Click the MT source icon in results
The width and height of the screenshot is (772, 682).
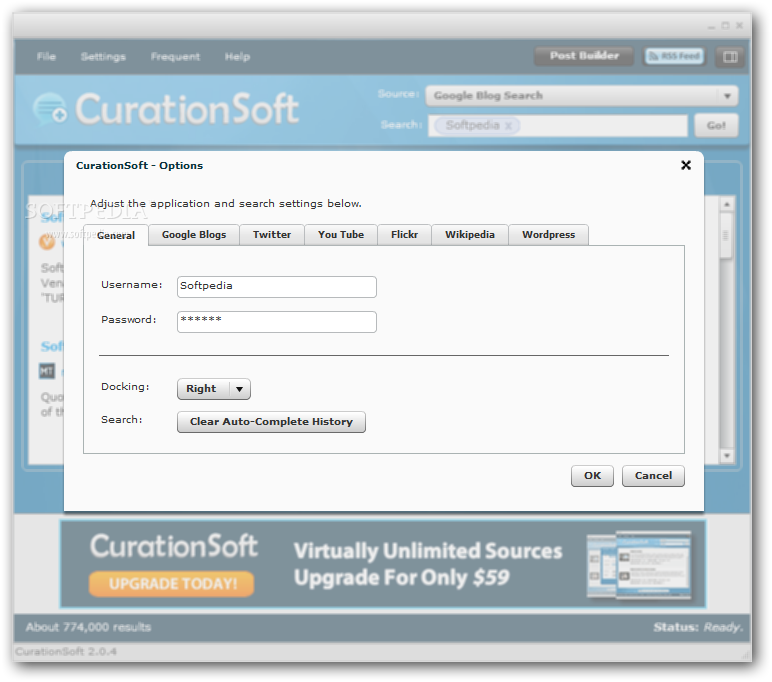tap(47, 371)
